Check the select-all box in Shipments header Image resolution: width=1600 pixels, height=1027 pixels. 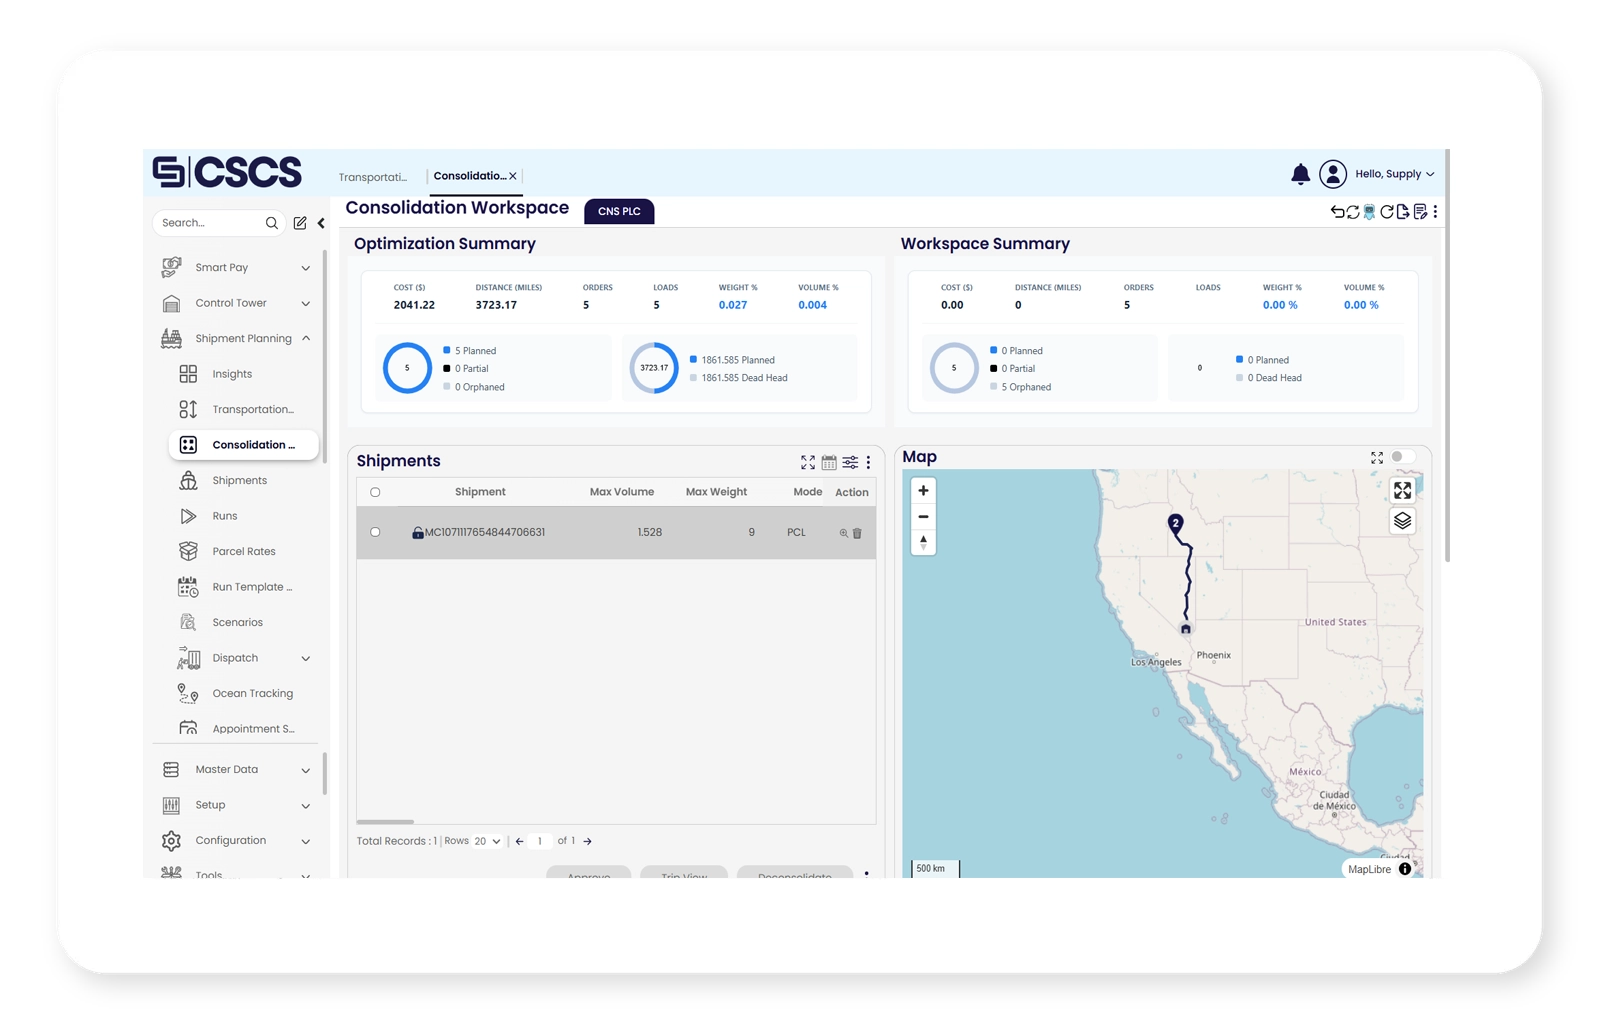tap(375, 492)
